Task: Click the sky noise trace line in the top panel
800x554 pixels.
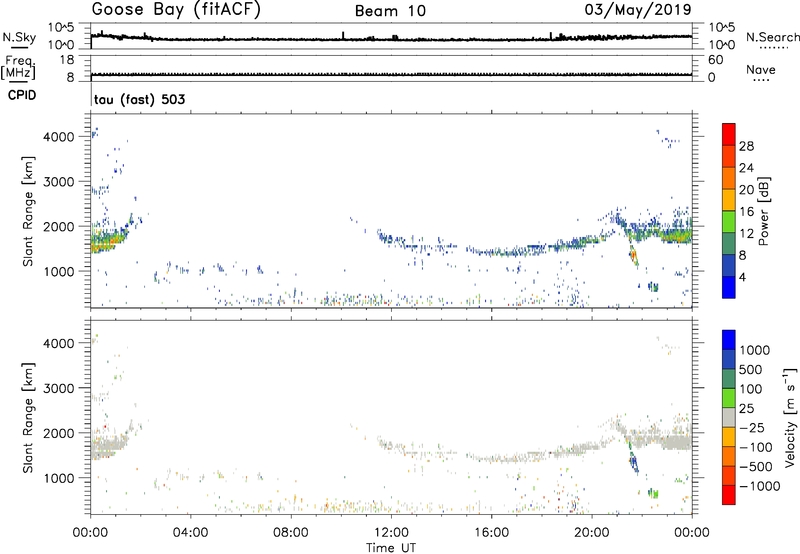Action: pos(391,39)
